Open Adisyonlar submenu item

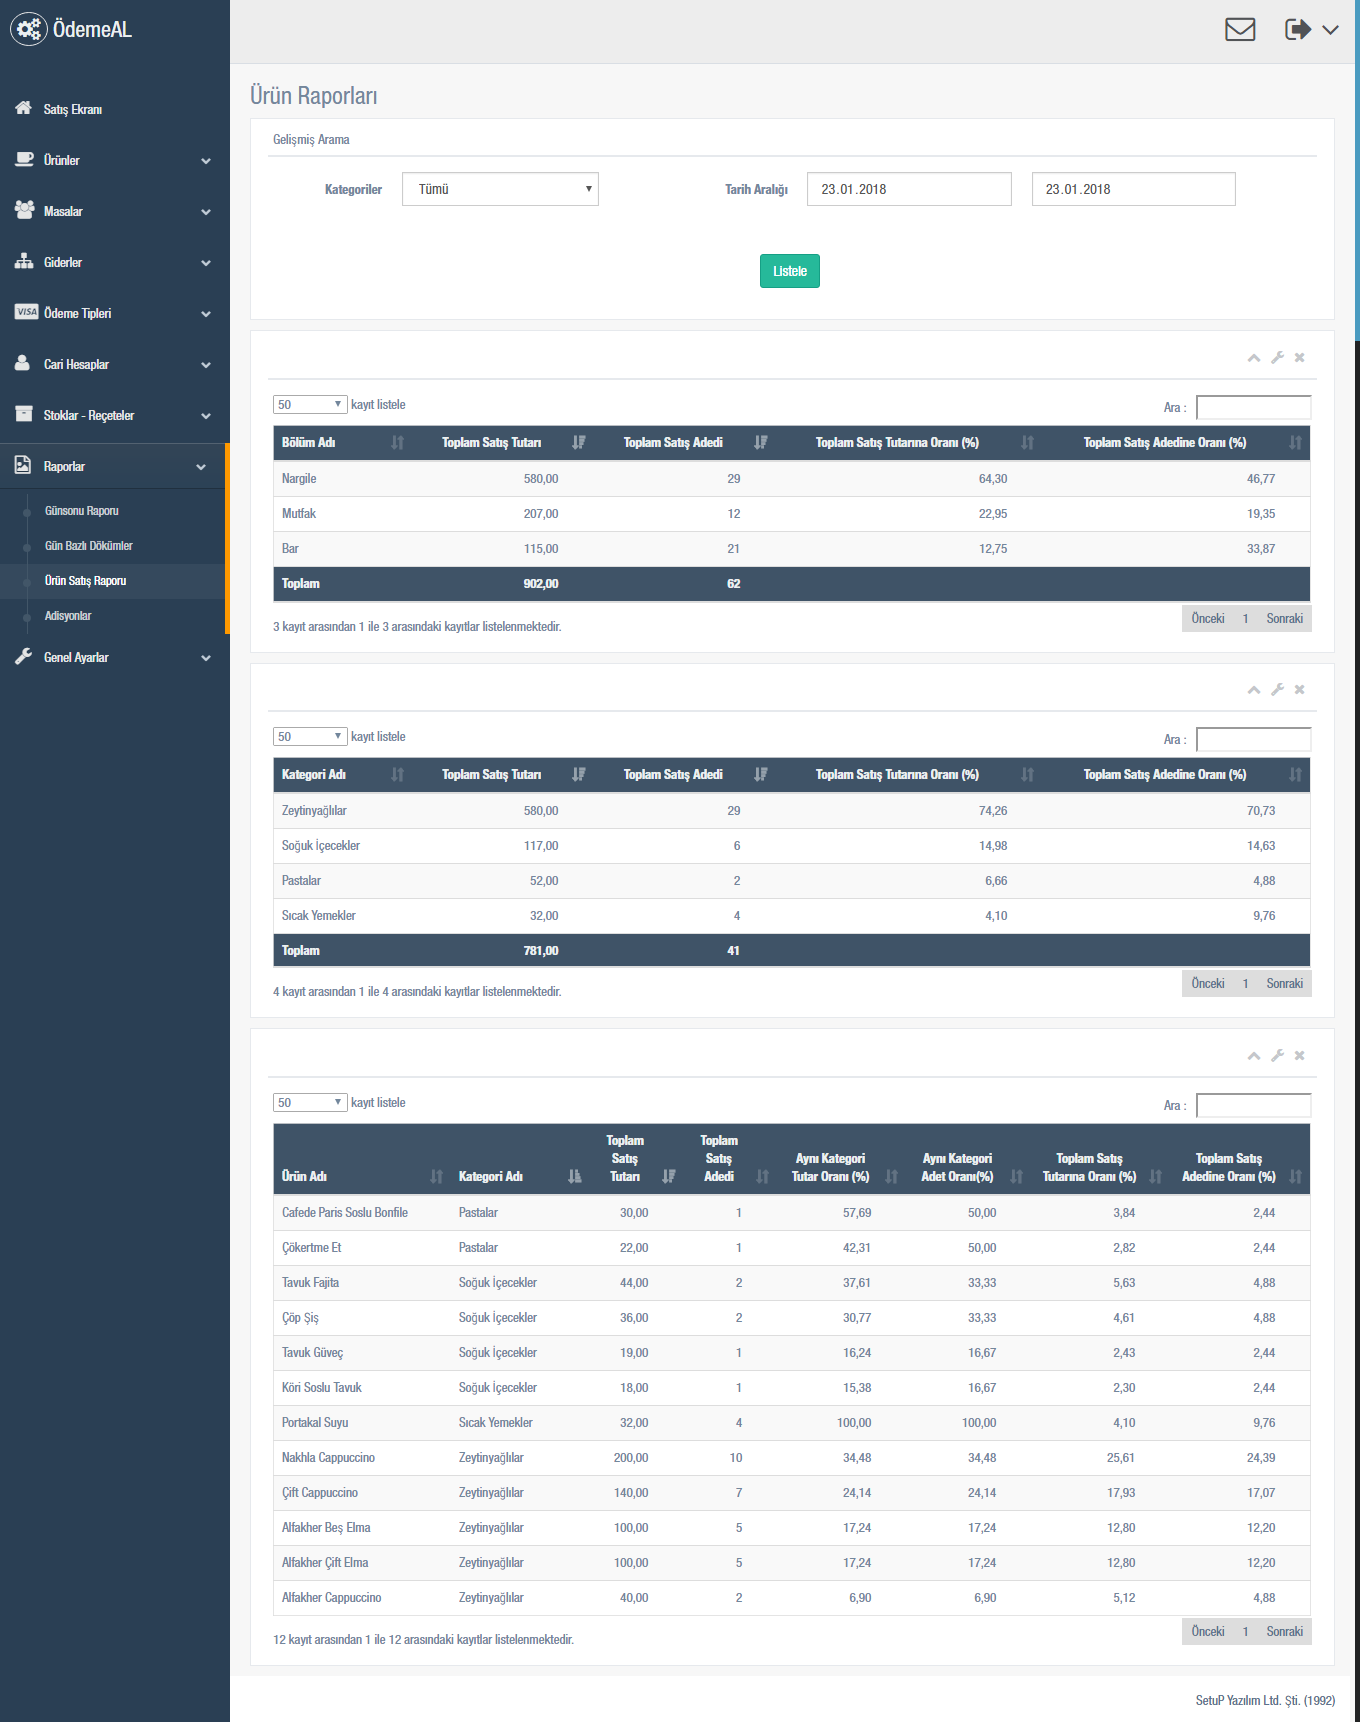[67, 615]
